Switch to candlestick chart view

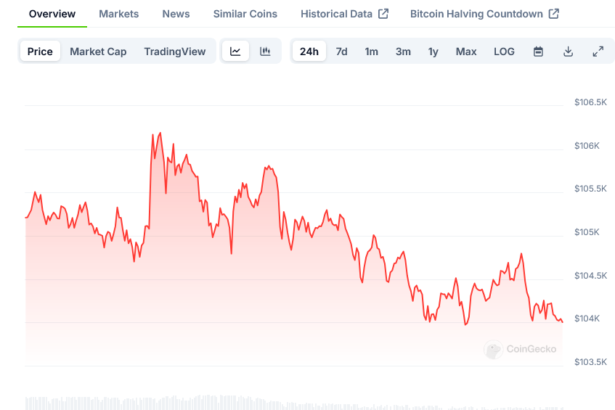point(265,52)
